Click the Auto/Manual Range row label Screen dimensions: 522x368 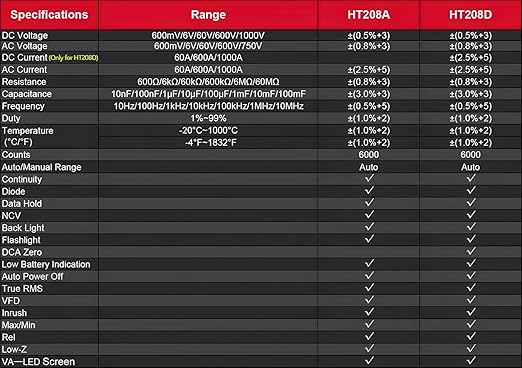point(41,167)
